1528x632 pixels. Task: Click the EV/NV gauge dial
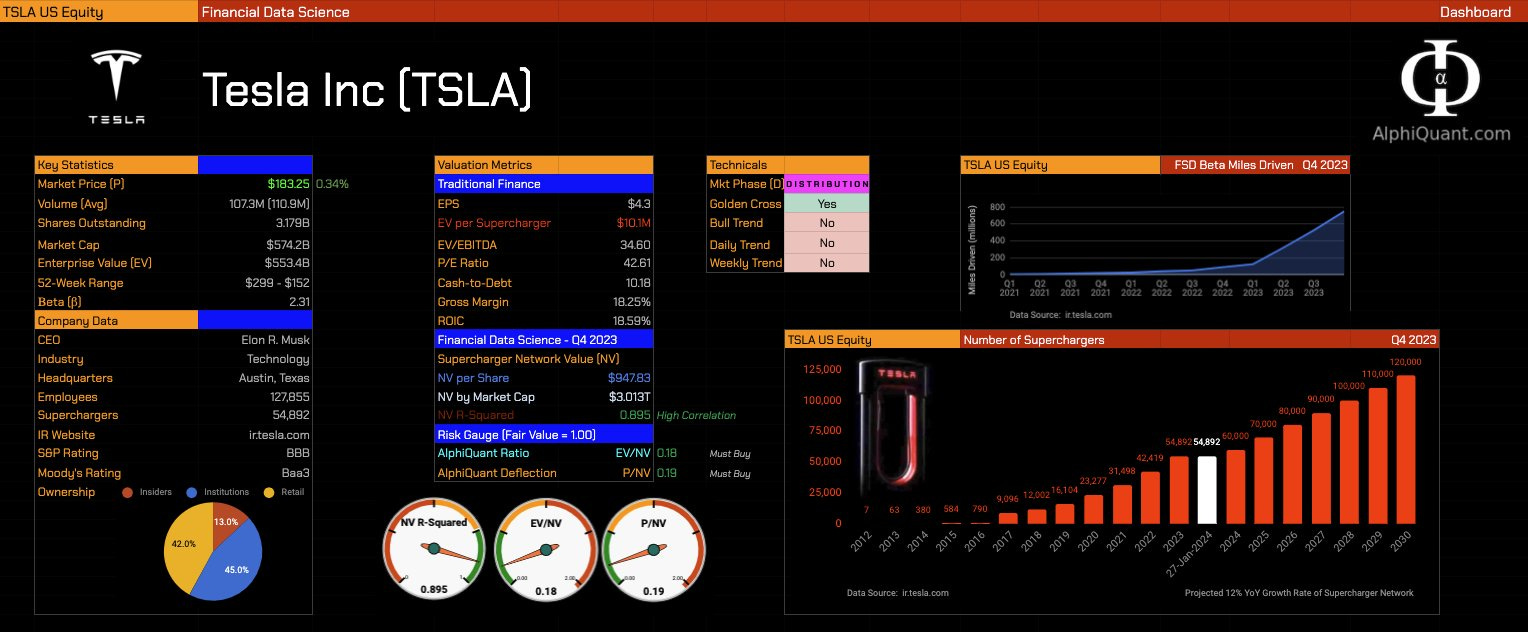coord(544,550)
